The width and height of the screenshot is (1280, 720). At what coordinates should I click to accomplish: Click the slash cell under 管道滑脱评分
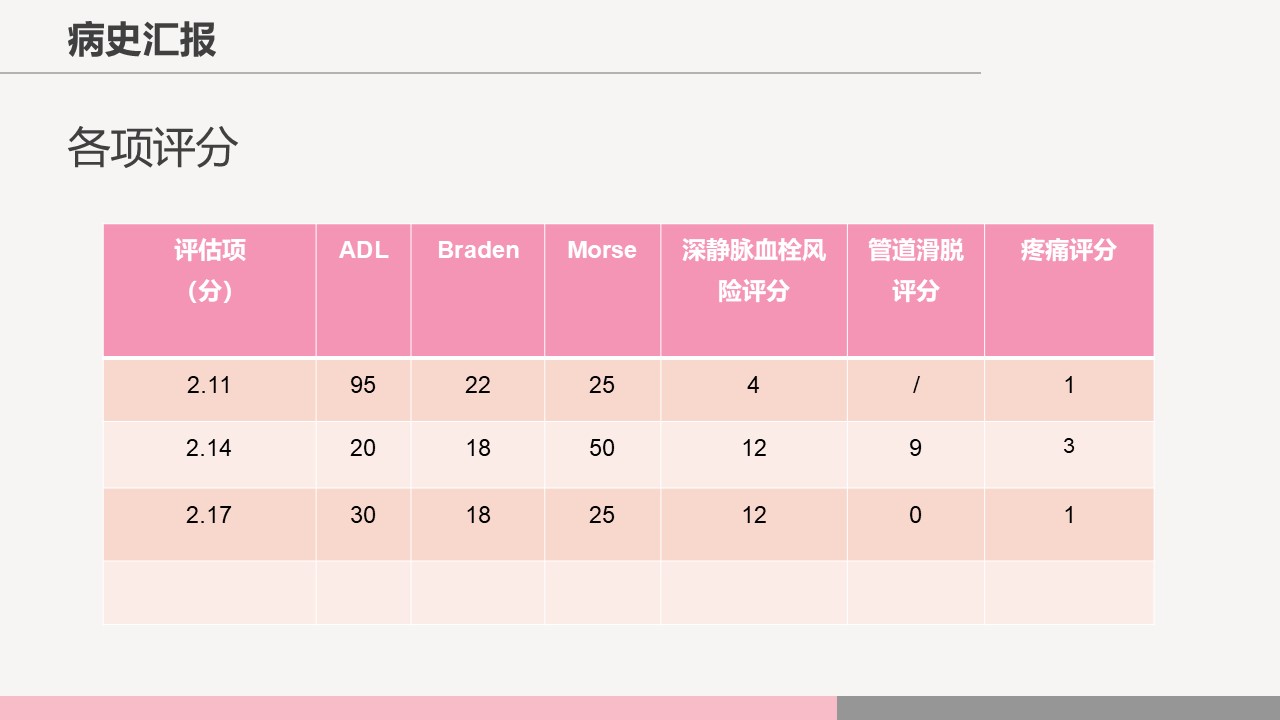click(x=915, y=385)
